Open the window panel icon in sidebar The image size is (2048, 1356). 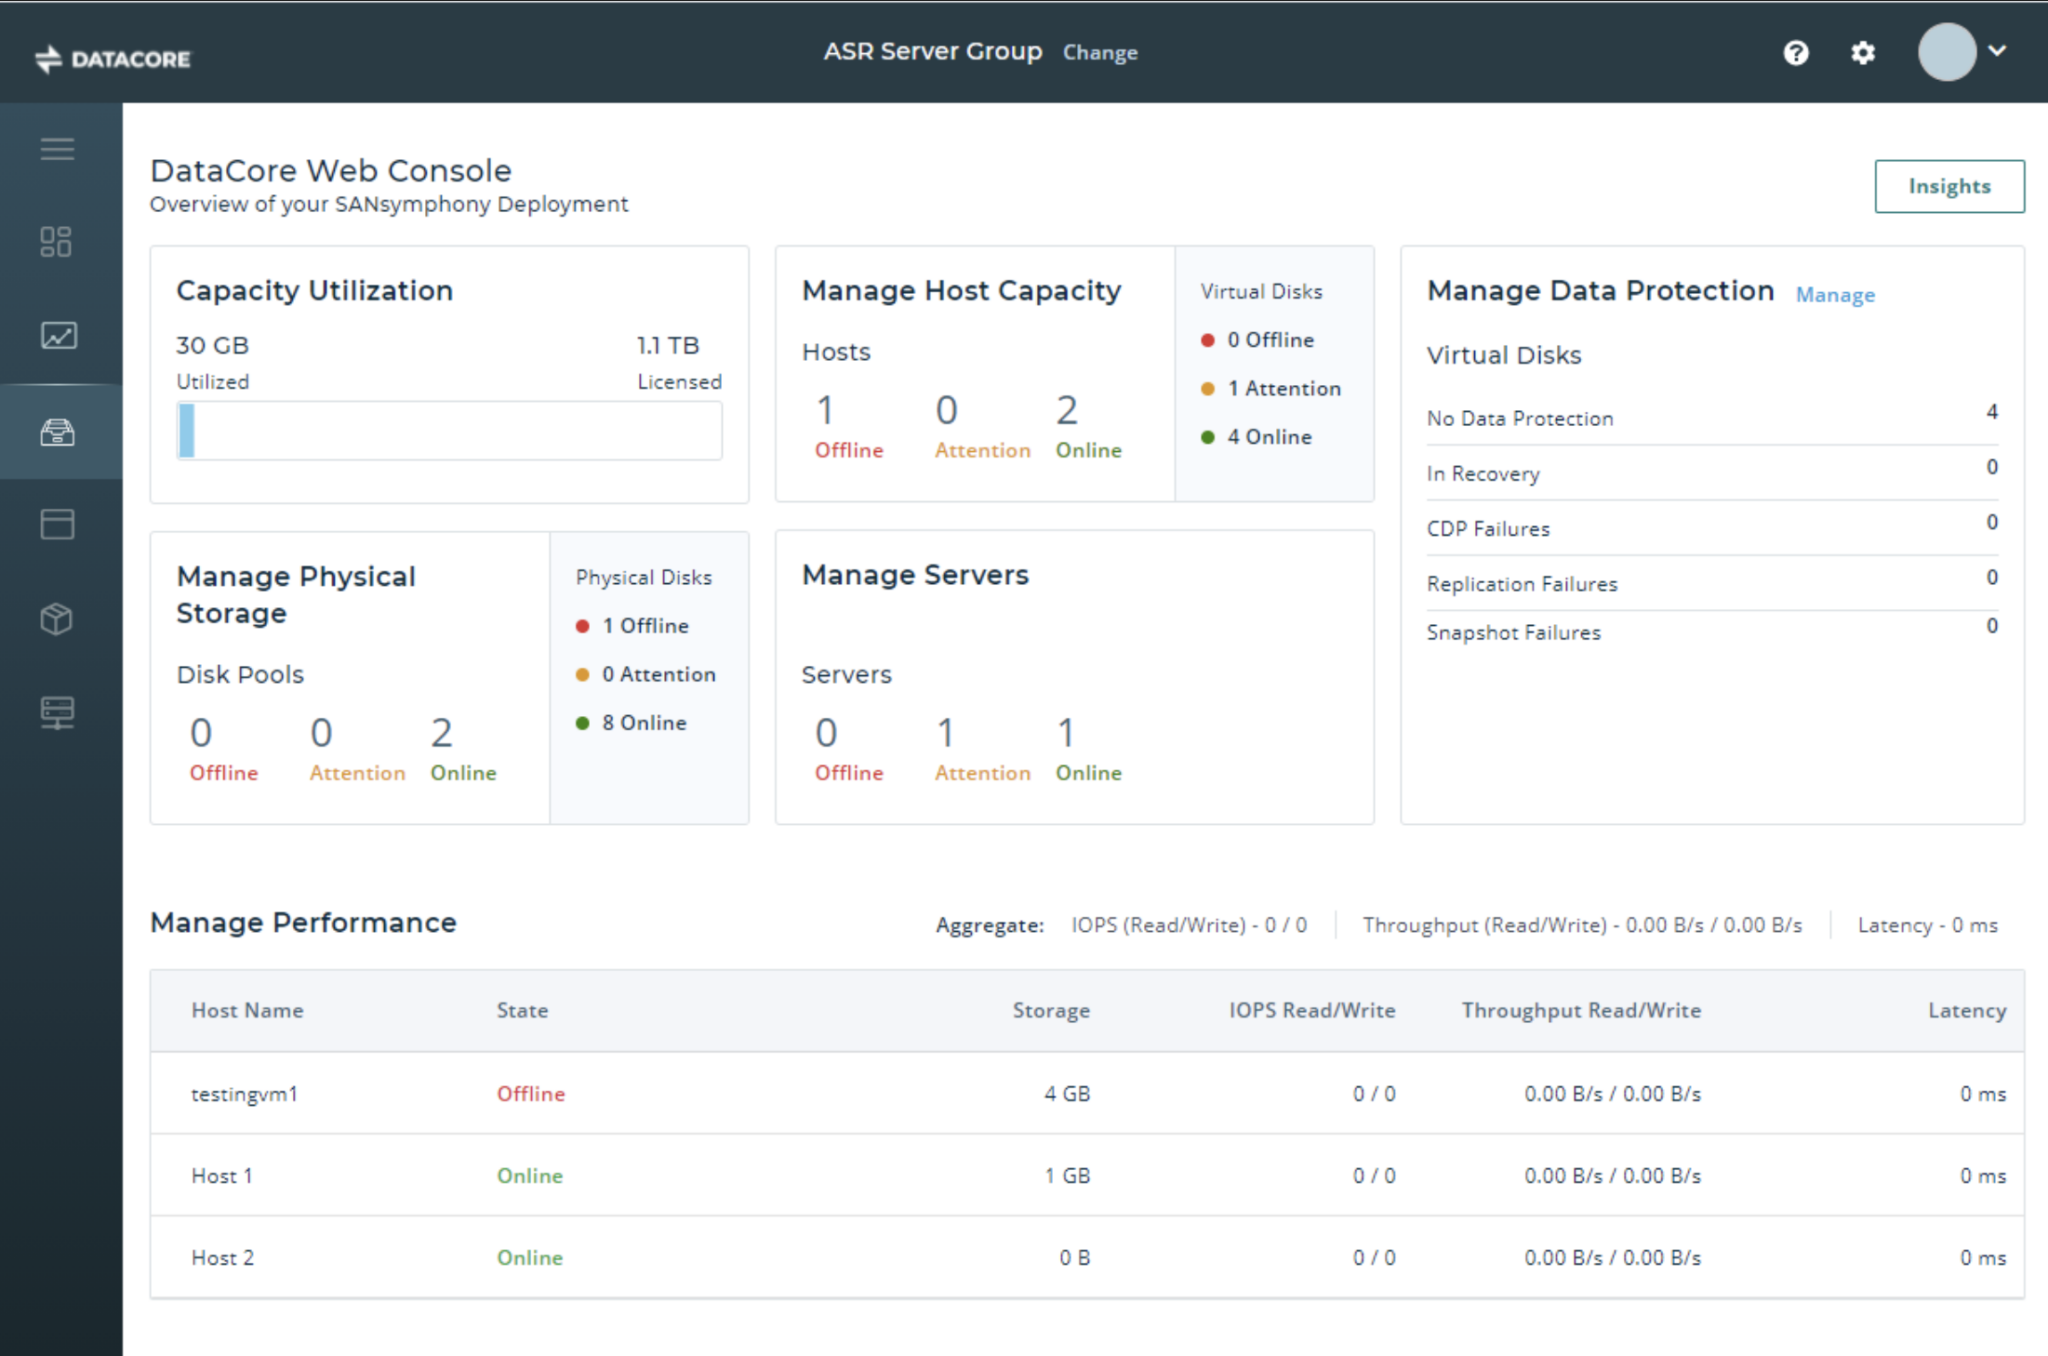[x=57, y=524]
